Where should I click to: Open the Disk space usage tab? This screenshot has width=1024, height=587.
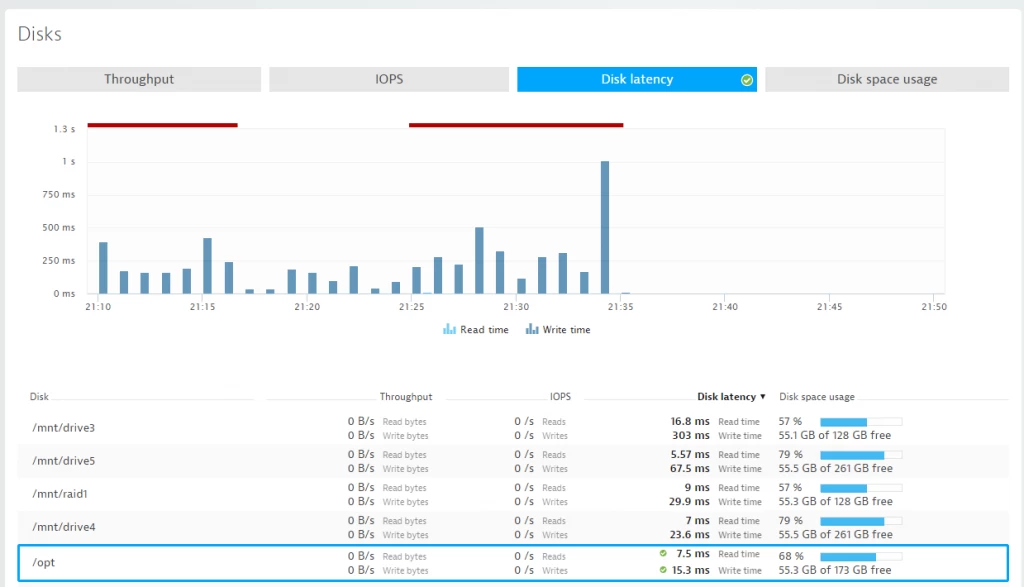[887, 79]
